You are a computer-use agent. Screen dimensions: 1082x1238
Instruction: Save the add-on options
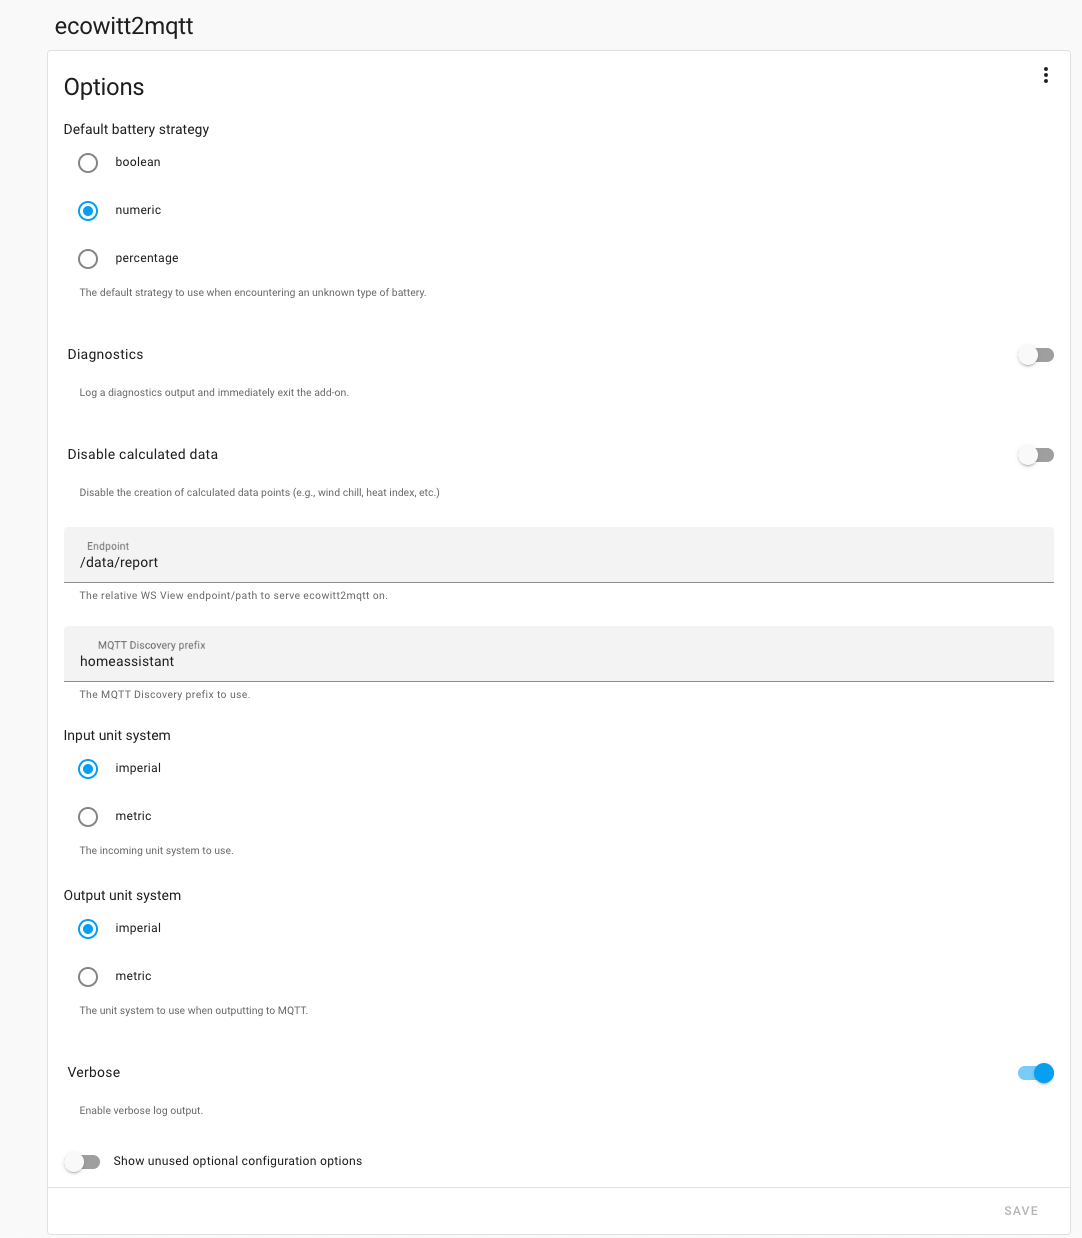pos(1020,1210)
